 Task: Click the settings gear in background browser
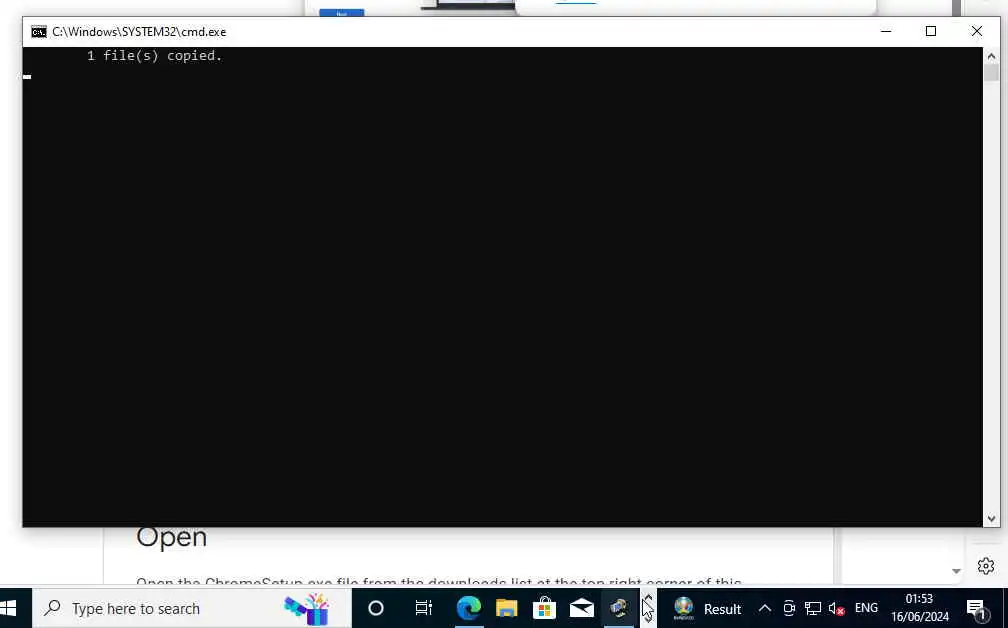tap(986, 566)
